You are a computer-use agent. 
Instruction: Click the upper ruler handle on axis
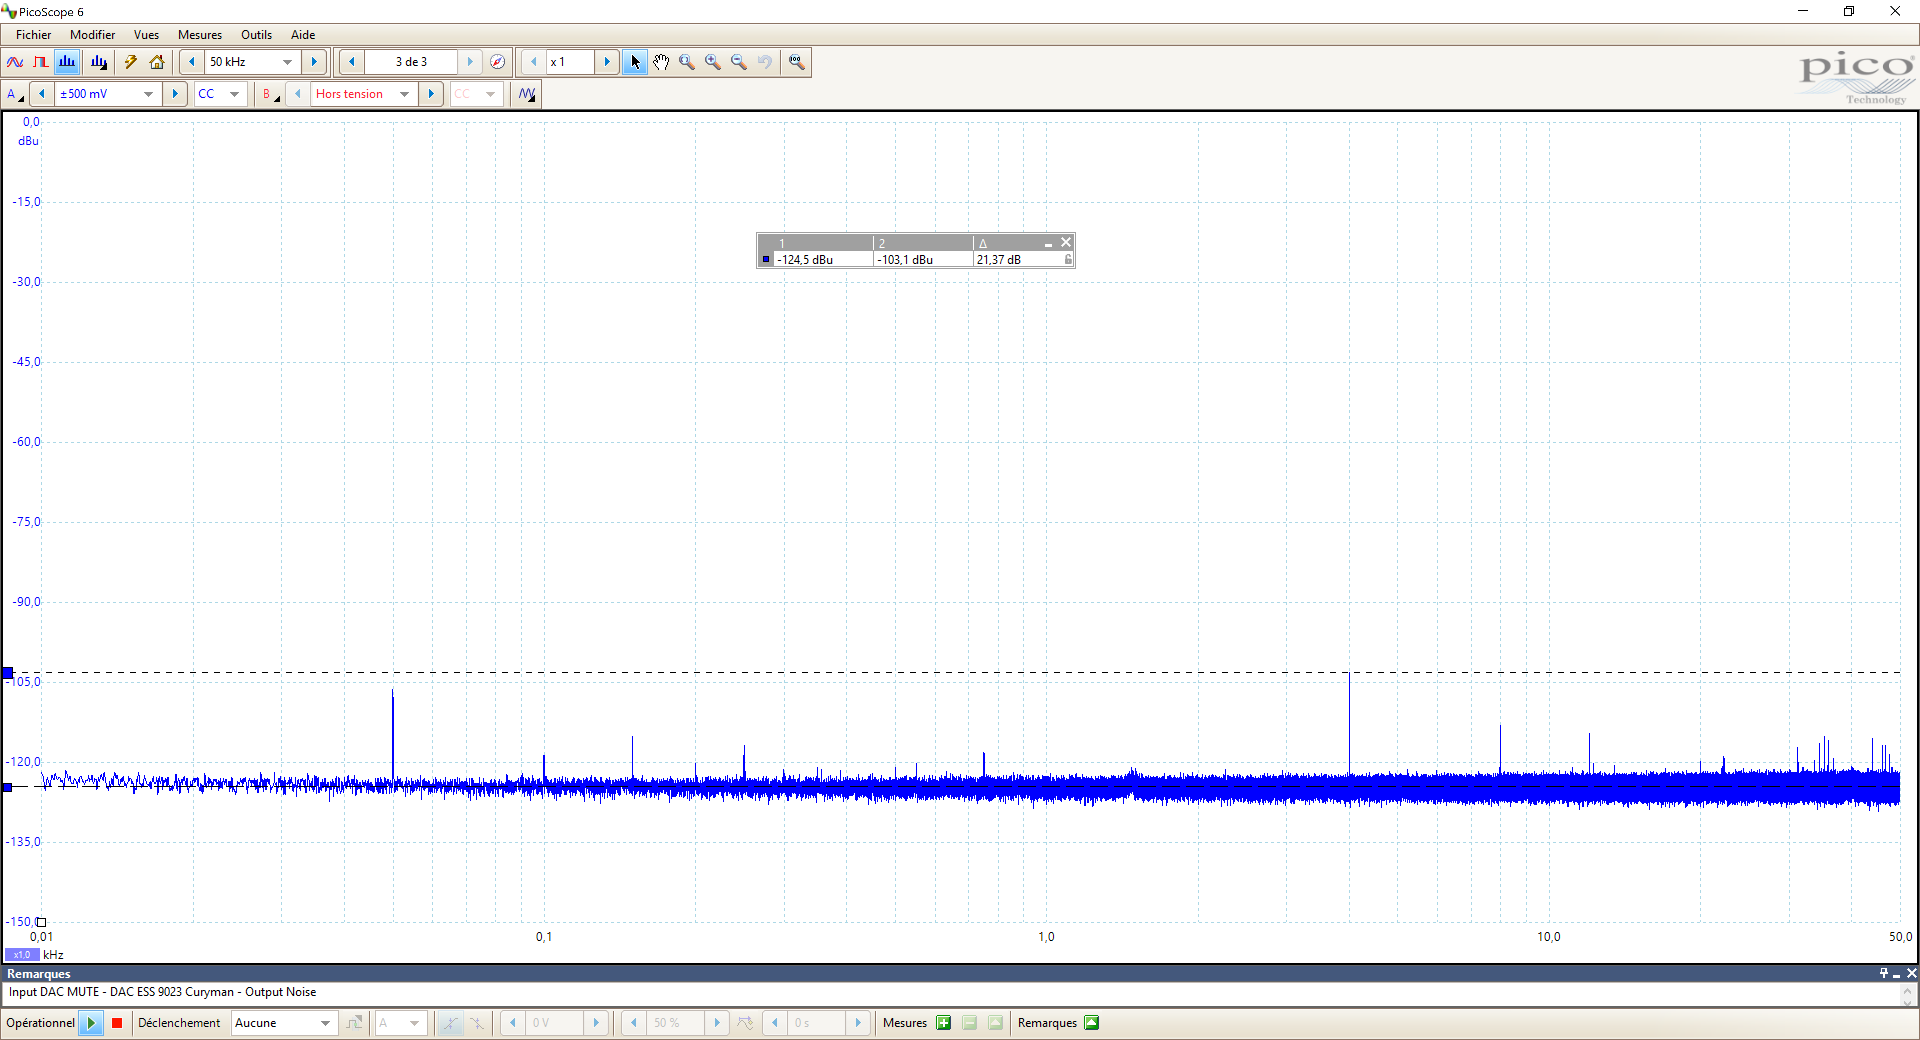8,673
